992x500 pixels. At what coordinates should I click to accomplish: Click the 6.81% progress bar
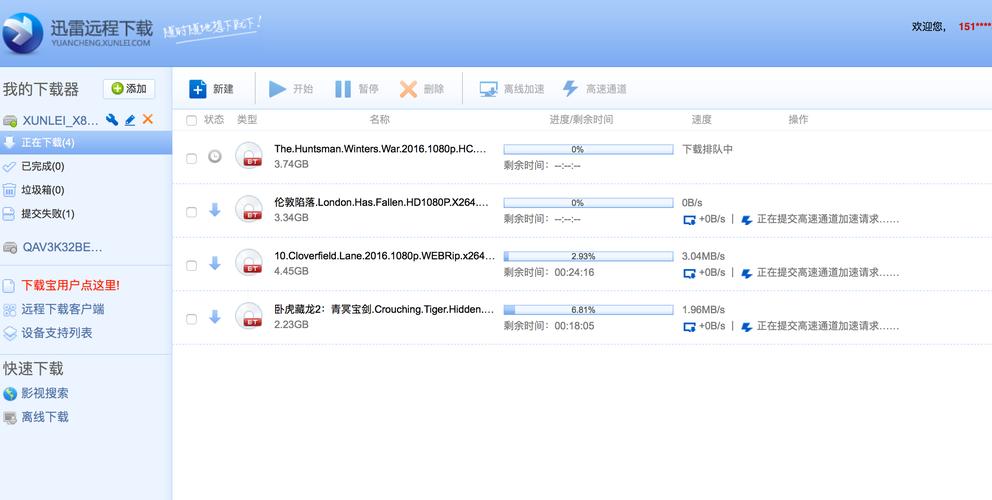pos(588,310)
